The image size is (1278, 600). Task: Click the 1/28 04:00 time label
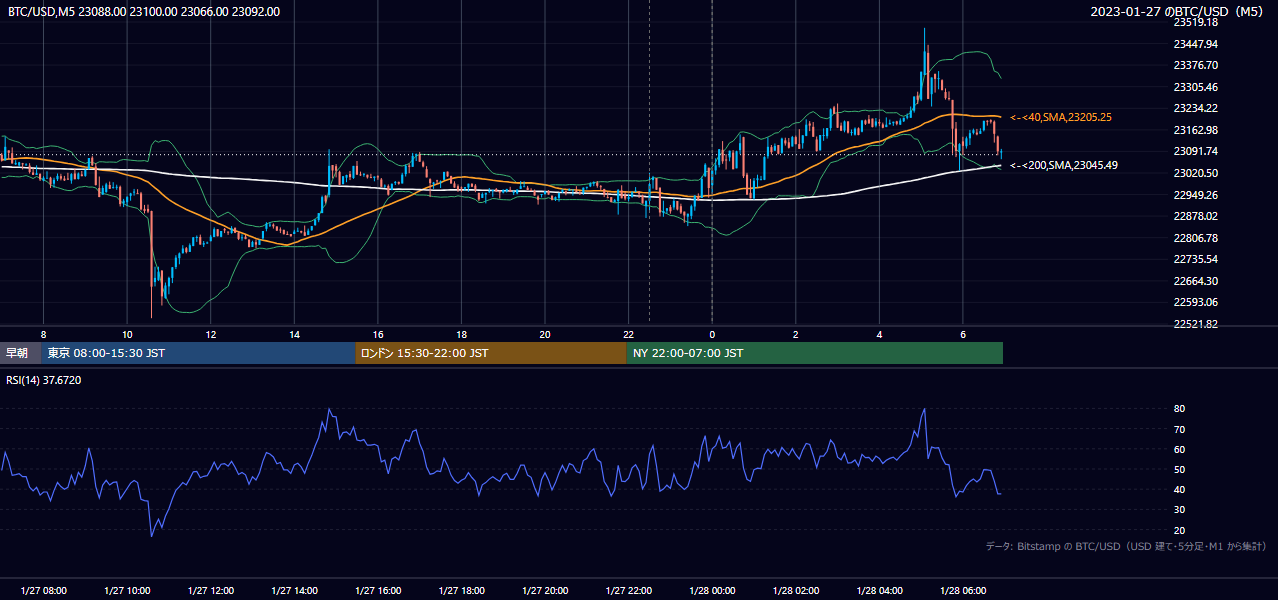[880, 591]
